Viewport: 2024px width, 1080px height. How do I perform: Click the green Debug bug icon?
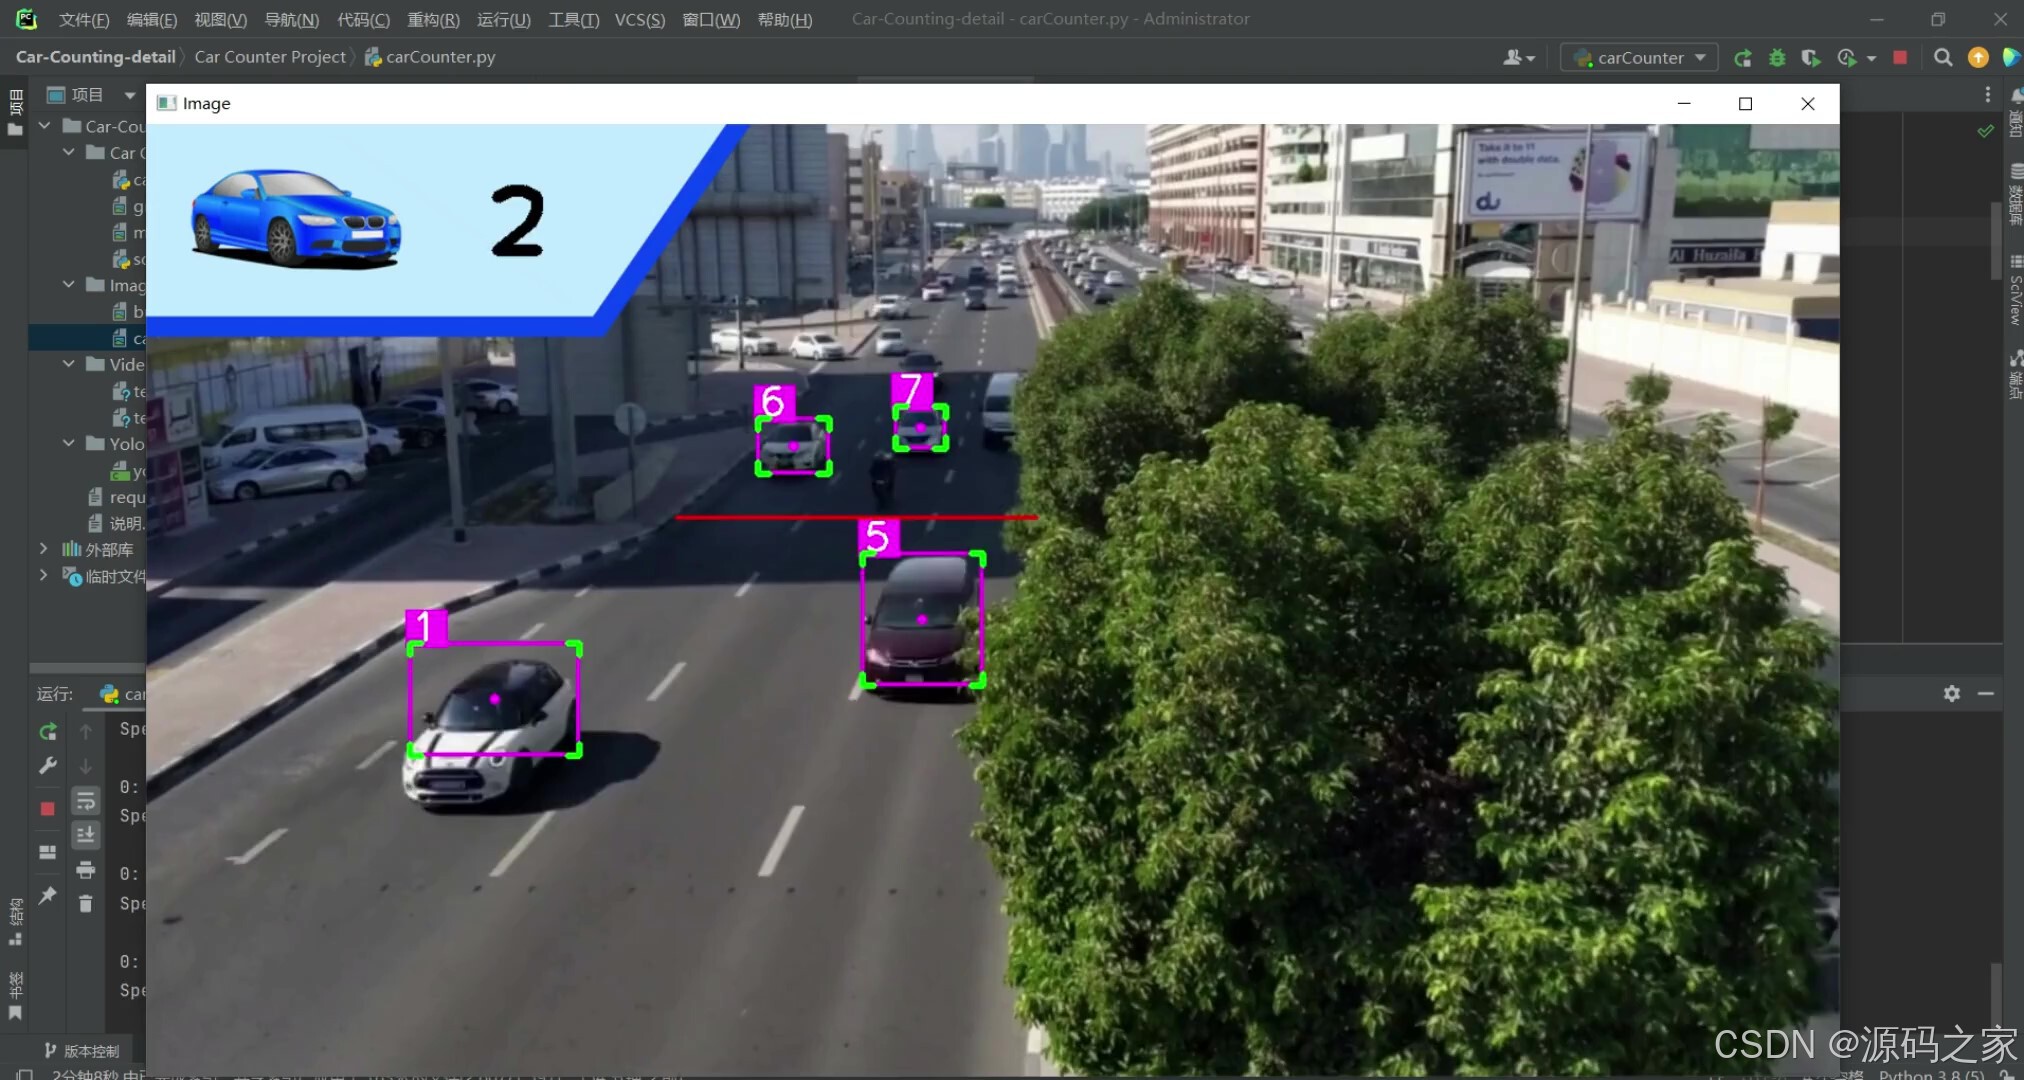coord(1777,58)
